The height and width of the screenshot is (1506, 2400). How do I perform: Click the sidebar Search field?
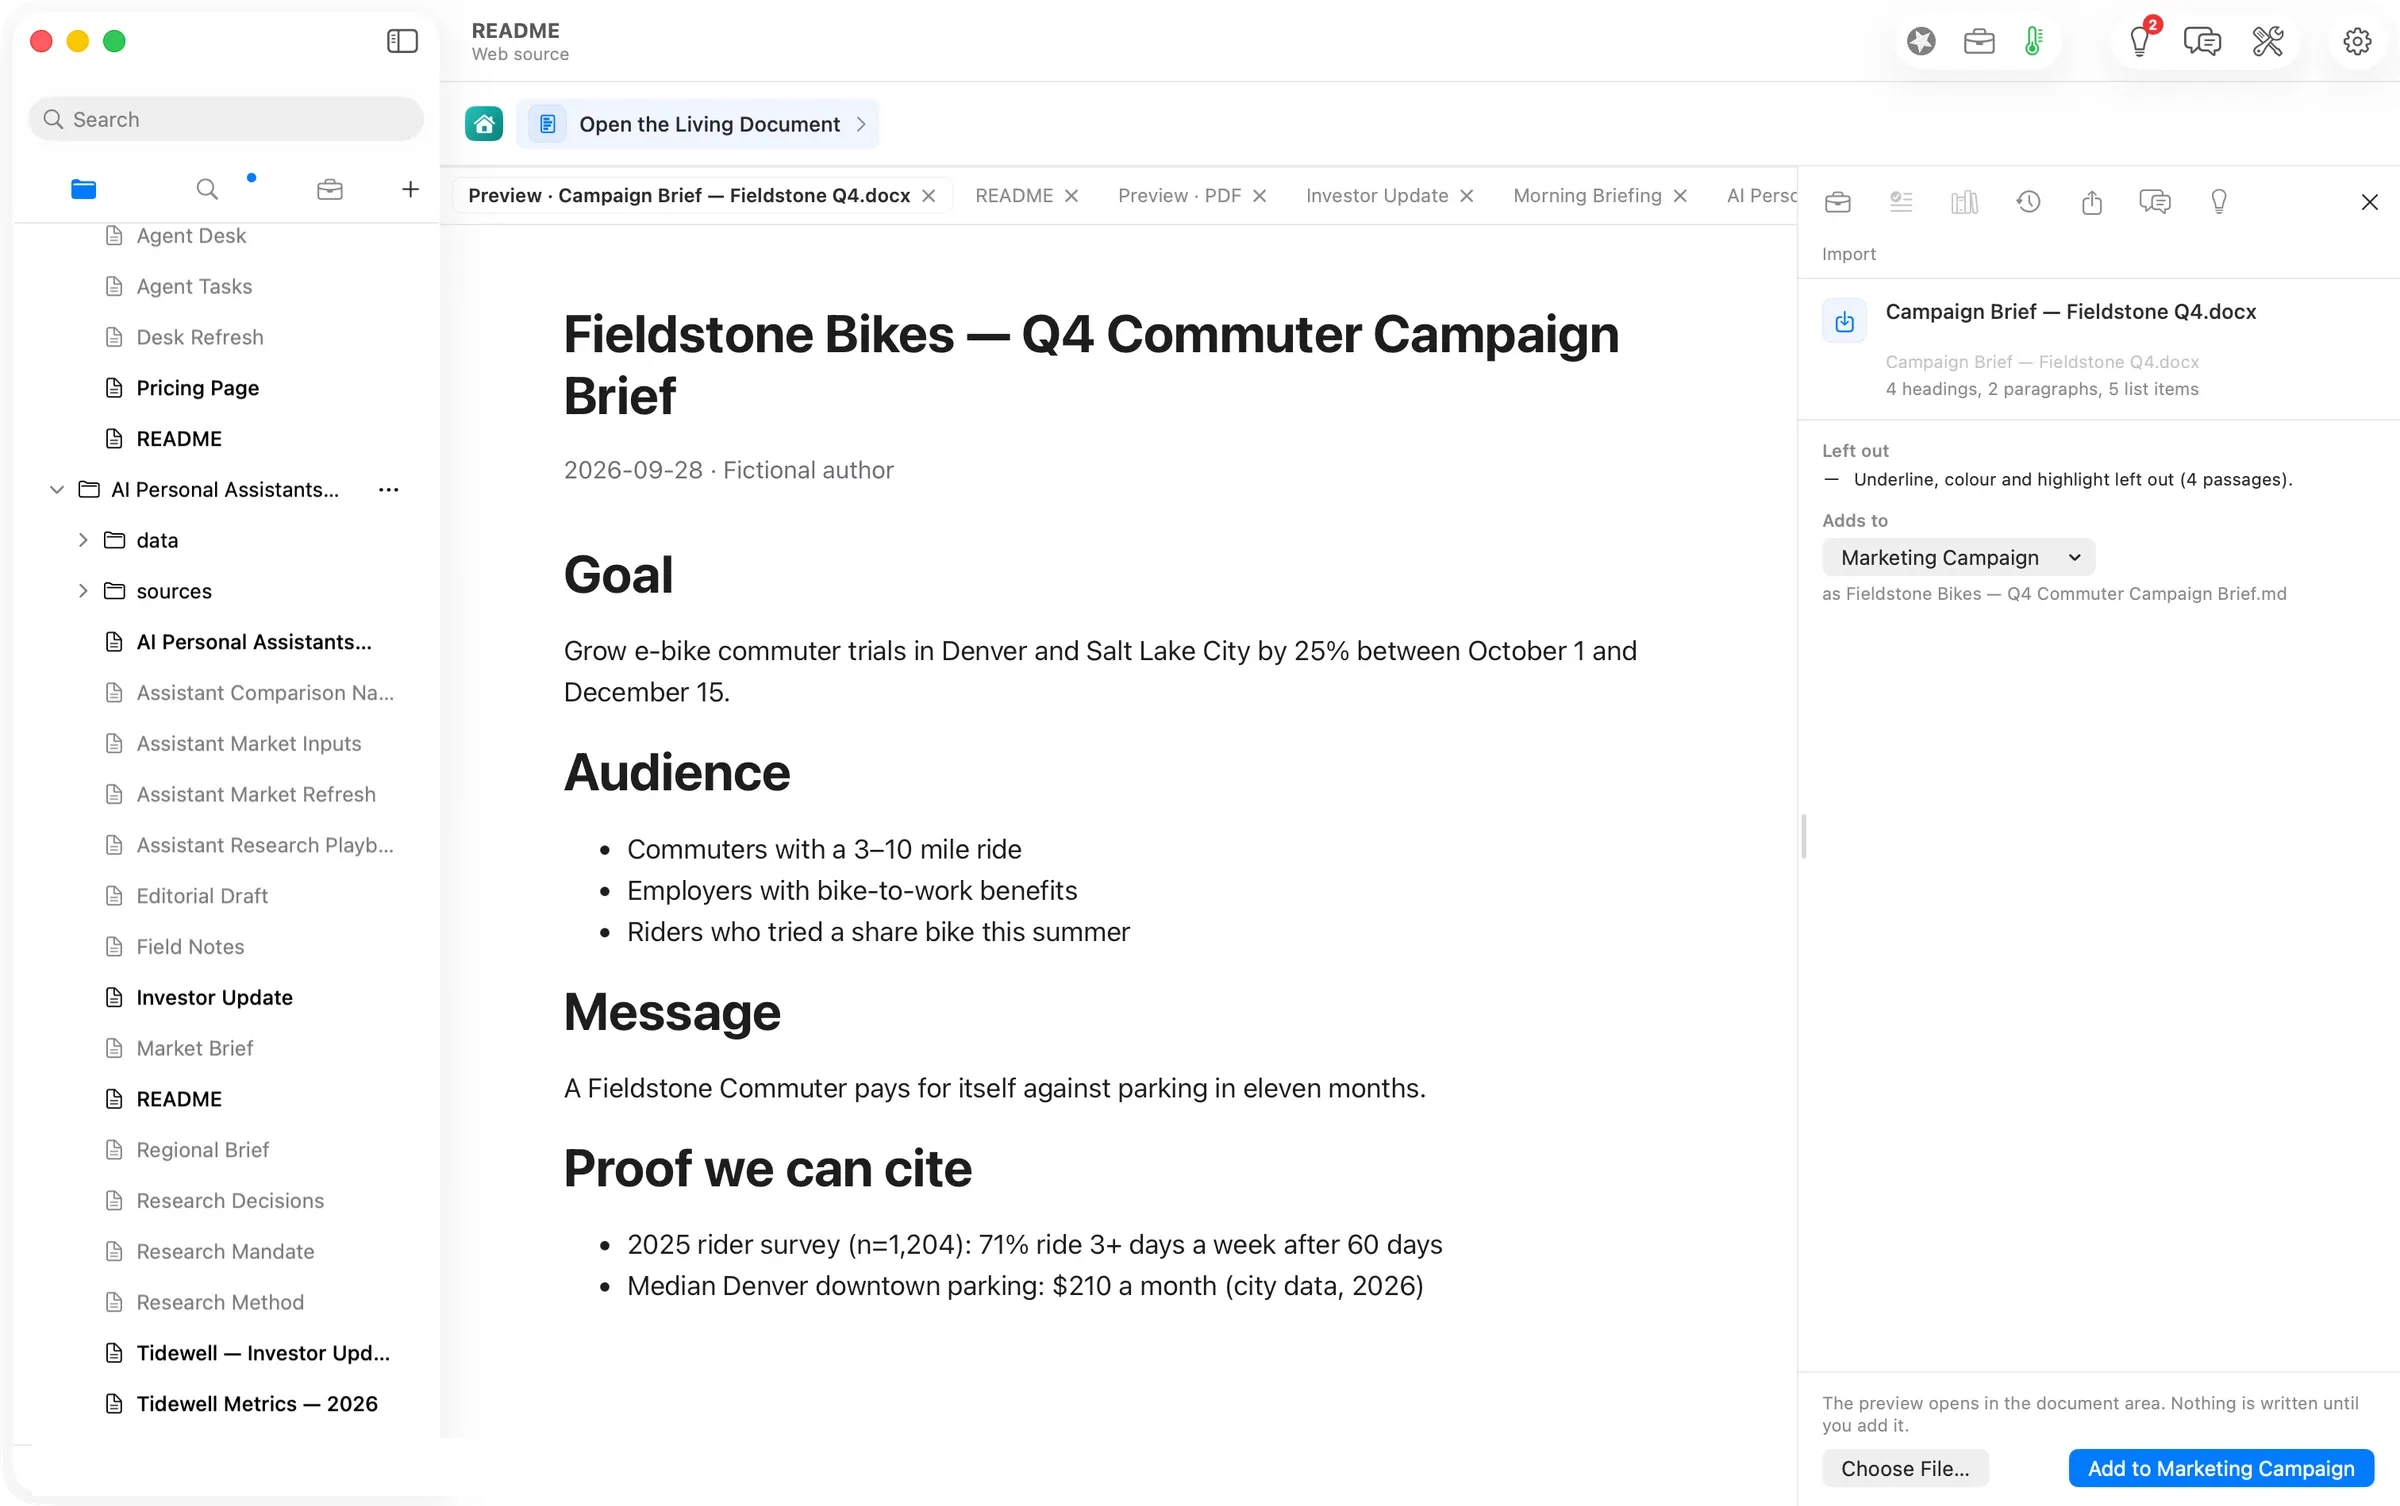coord(226,119)
